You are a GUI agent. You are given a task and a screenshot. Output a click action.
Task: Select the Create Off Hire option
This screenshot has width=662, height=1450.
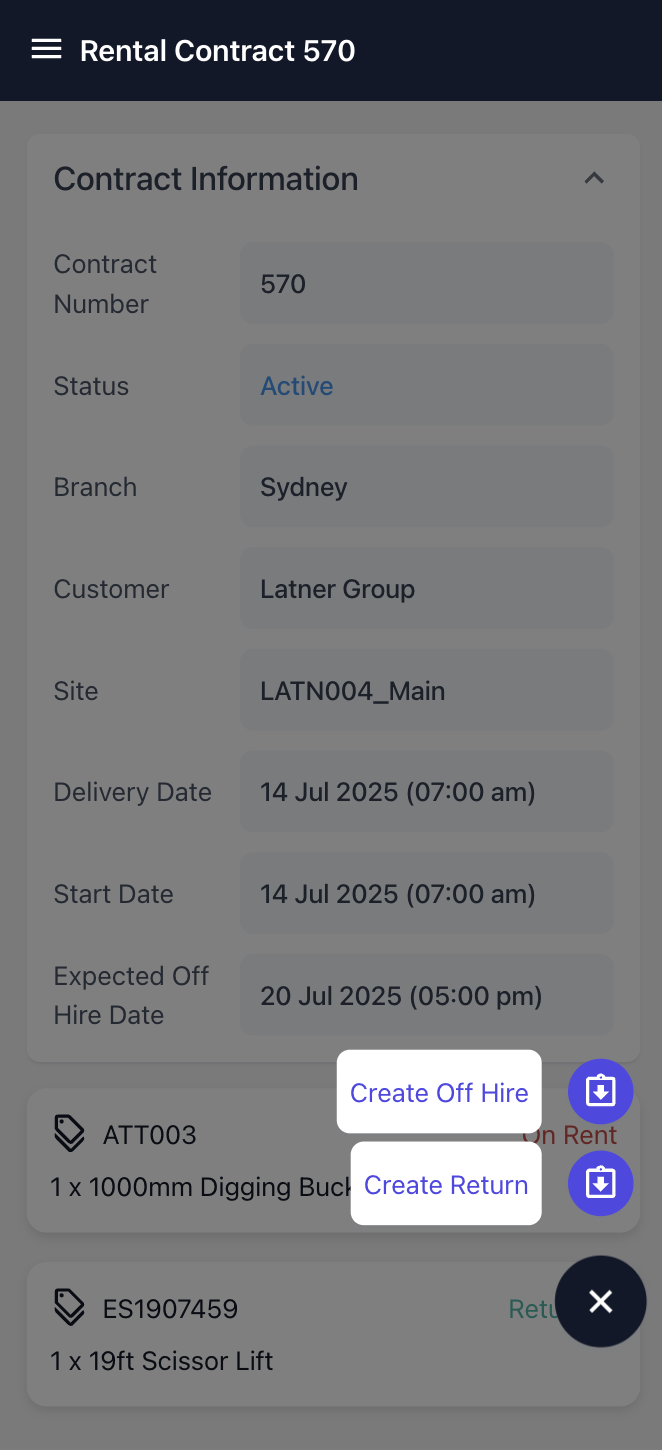point(439,1092)
